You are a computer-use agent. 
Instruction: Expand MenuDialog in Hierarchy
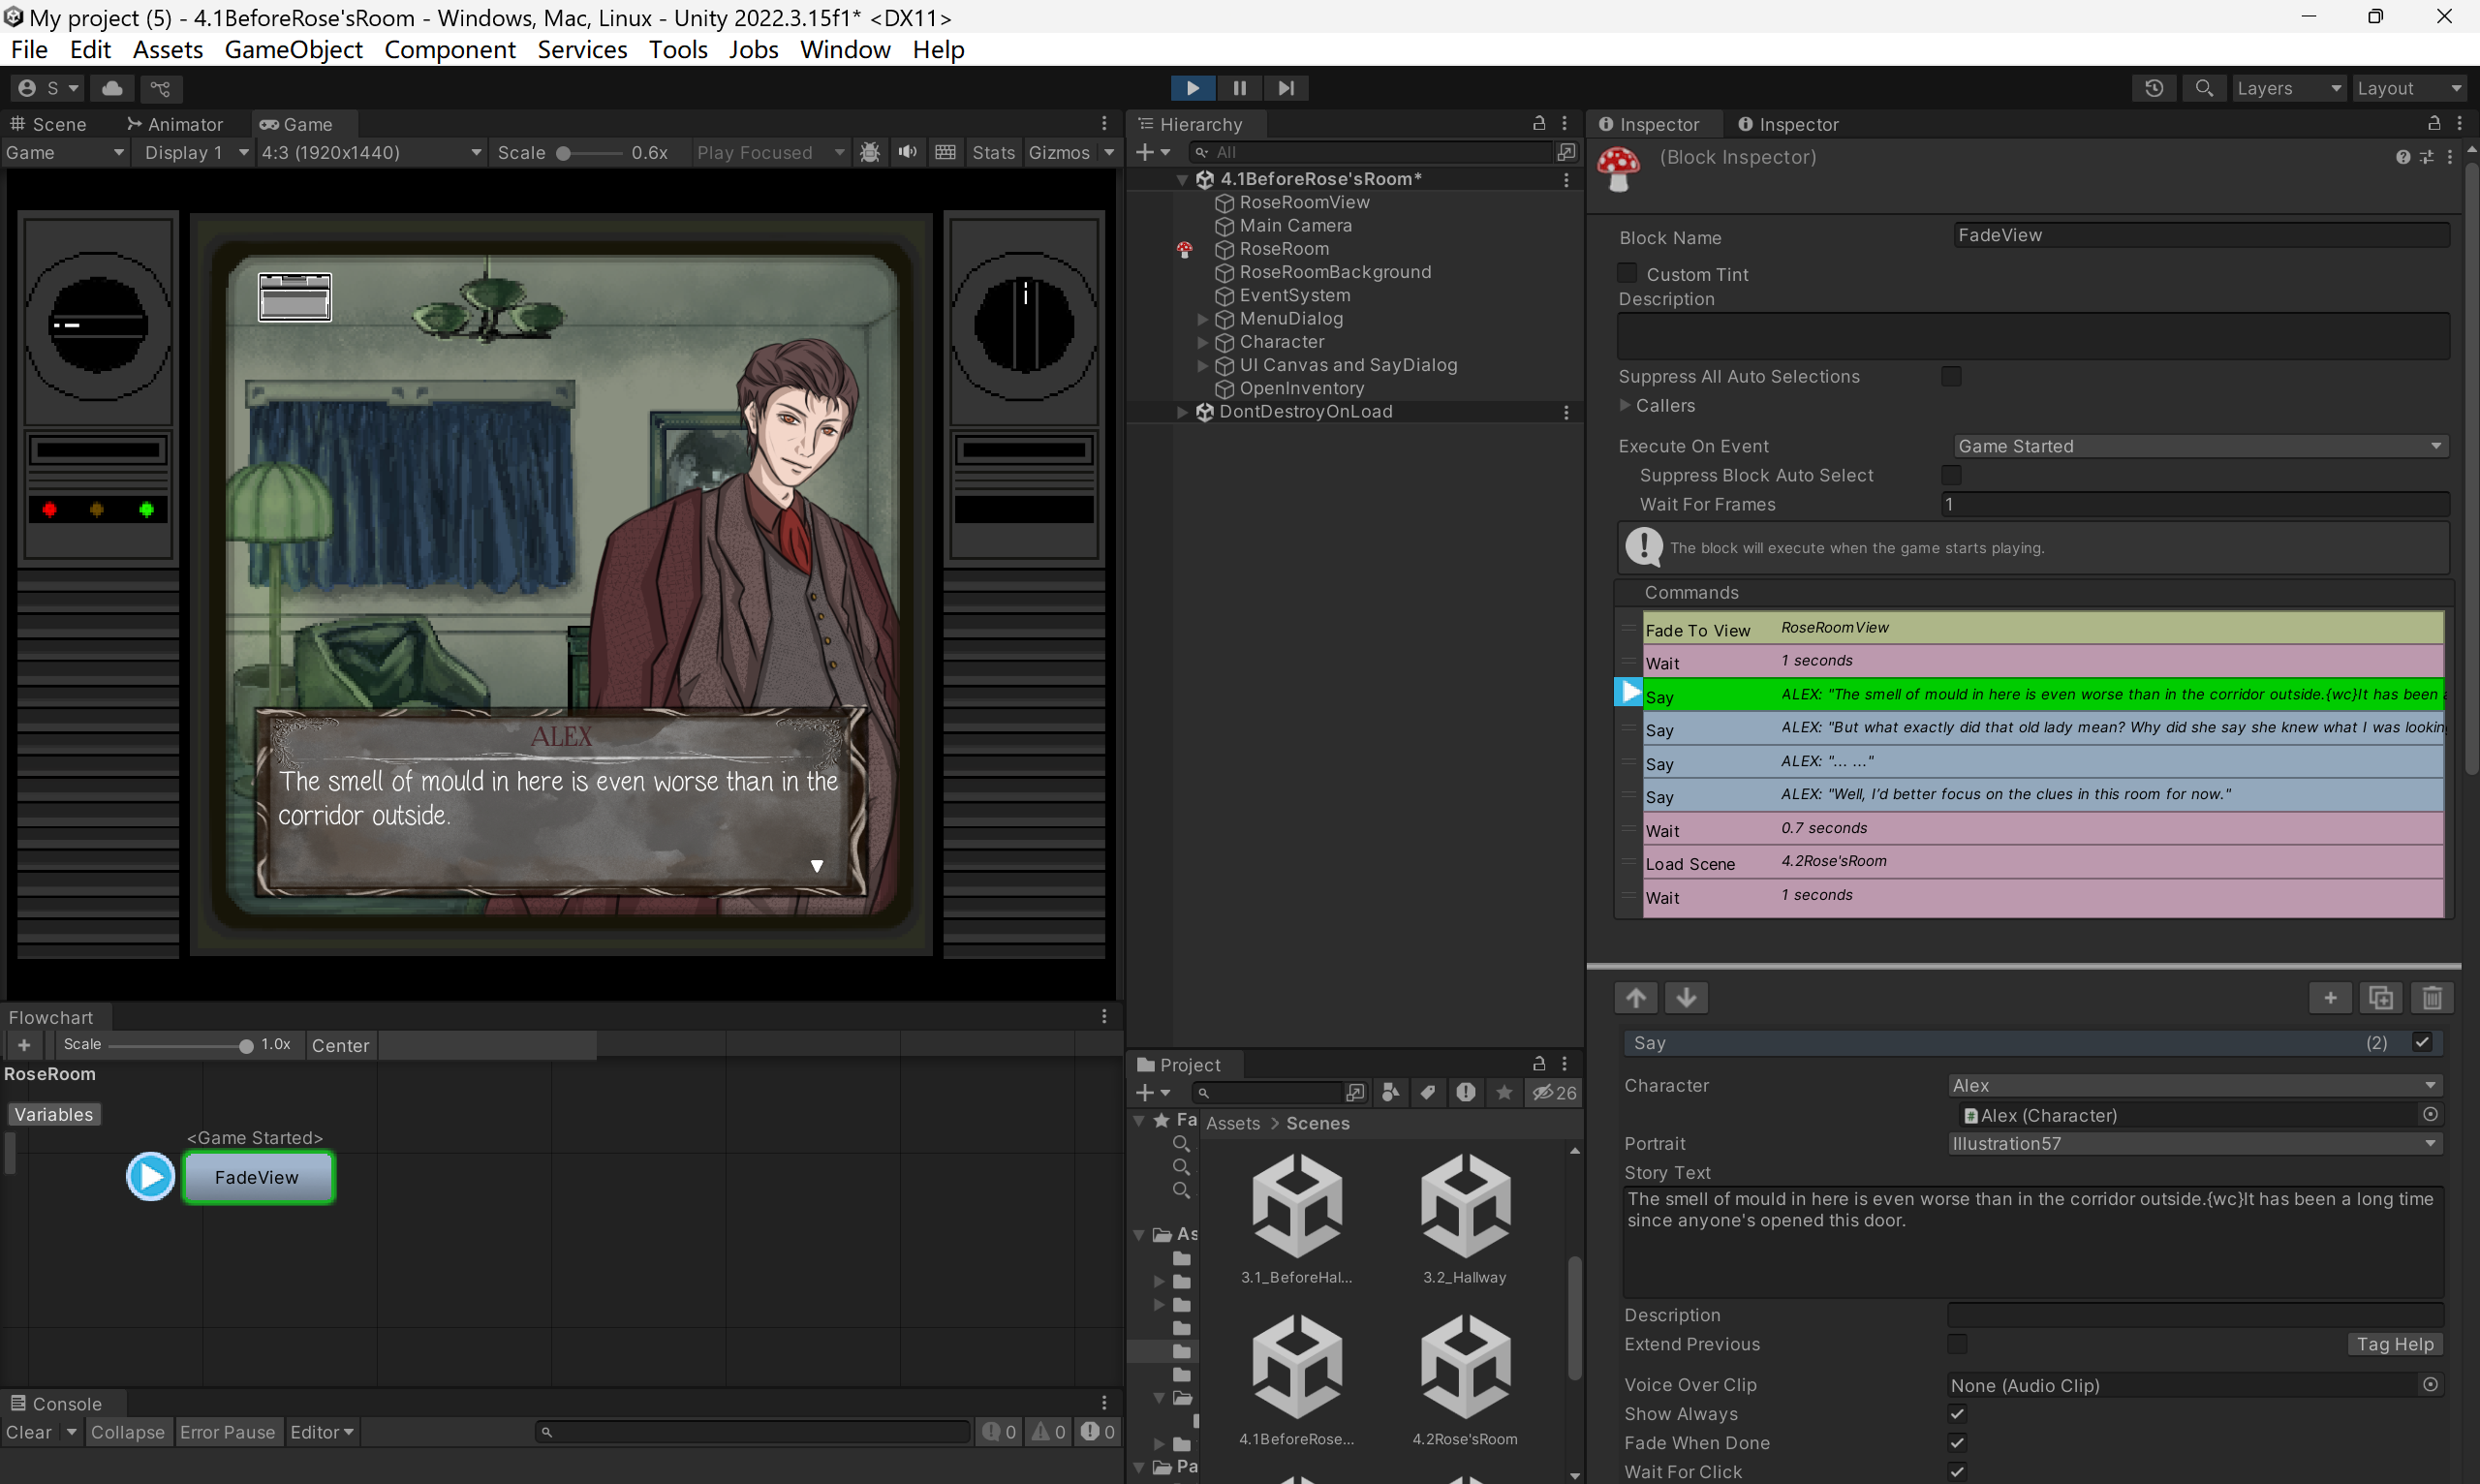[1203, 318]
